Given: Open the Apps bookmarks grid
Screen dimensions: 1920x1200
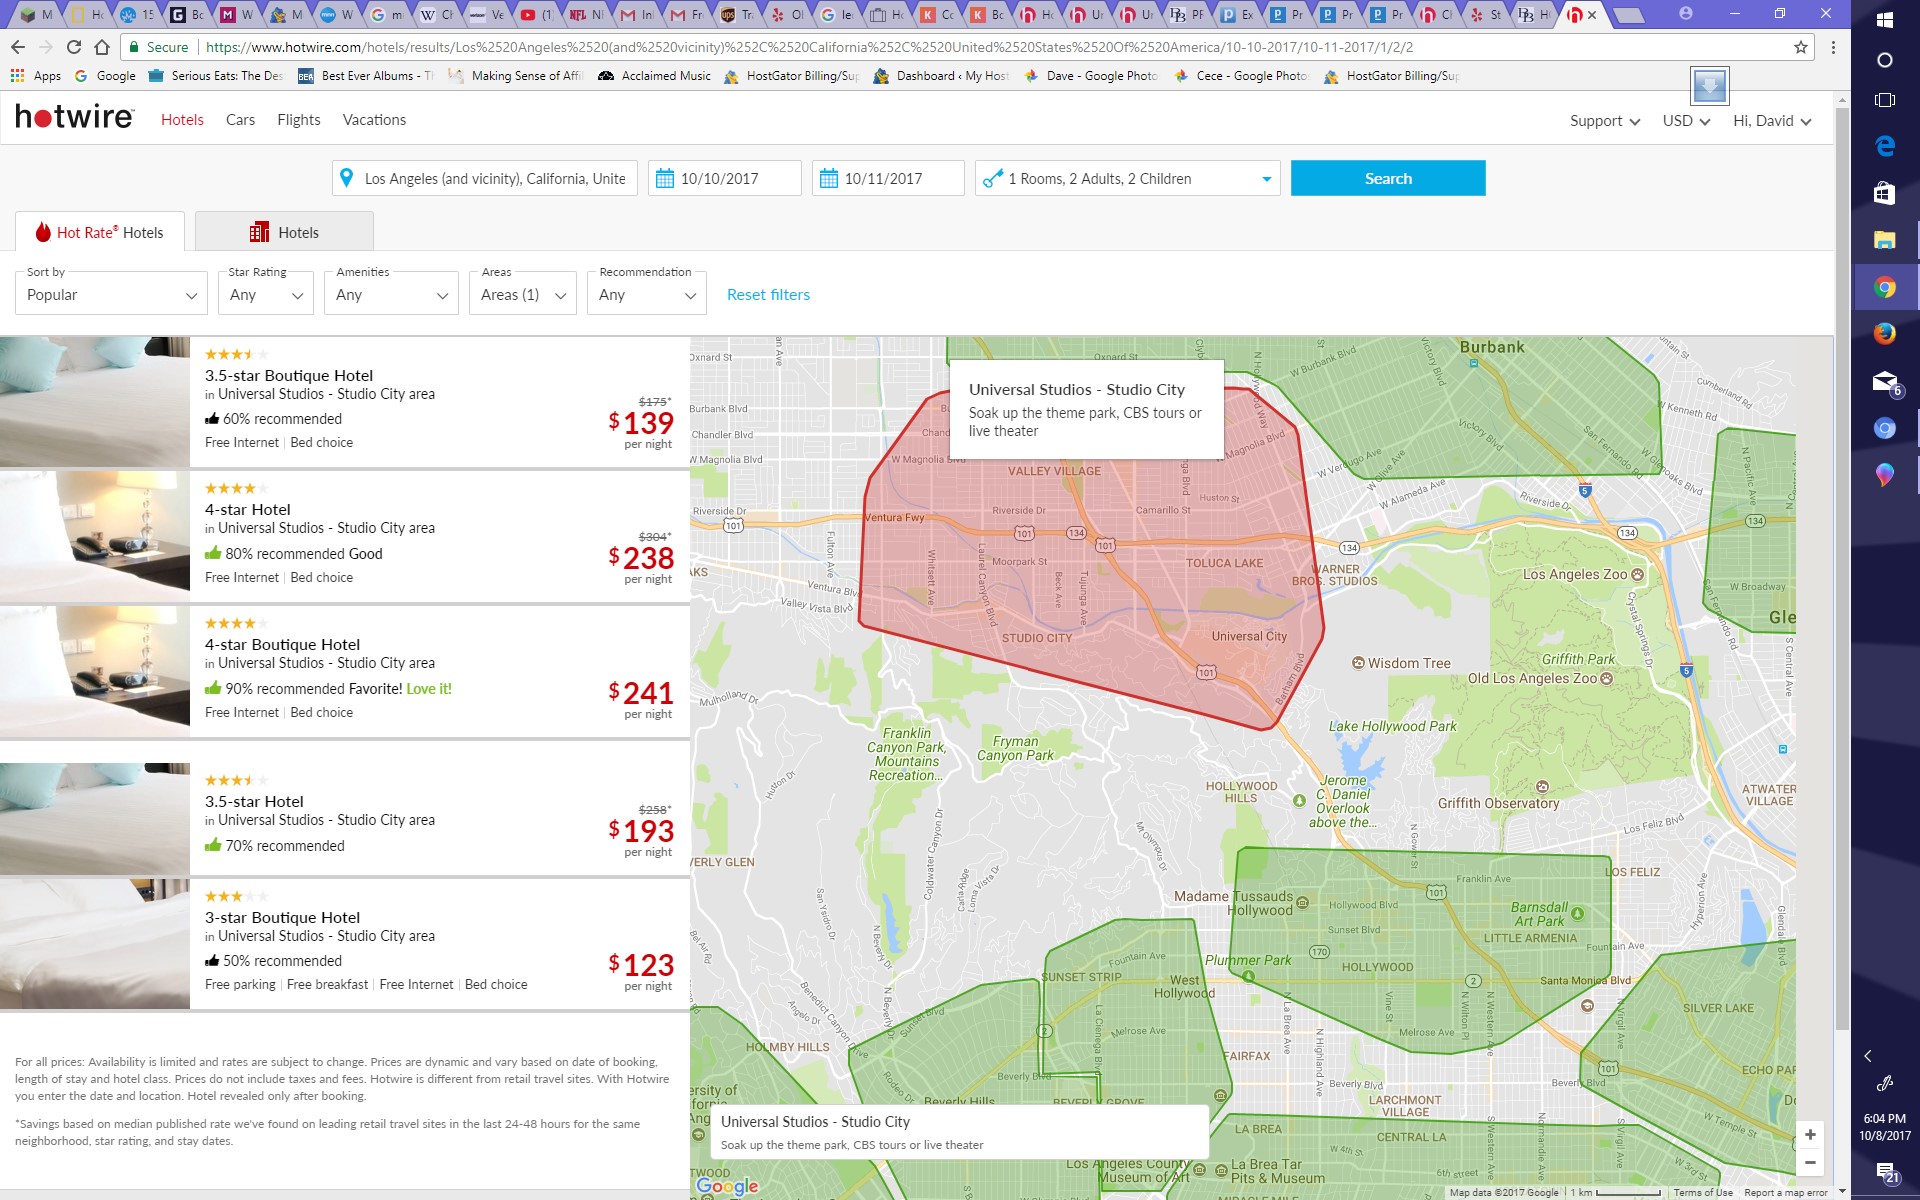Looking at the screenshot, I should [x=36, y=76].
